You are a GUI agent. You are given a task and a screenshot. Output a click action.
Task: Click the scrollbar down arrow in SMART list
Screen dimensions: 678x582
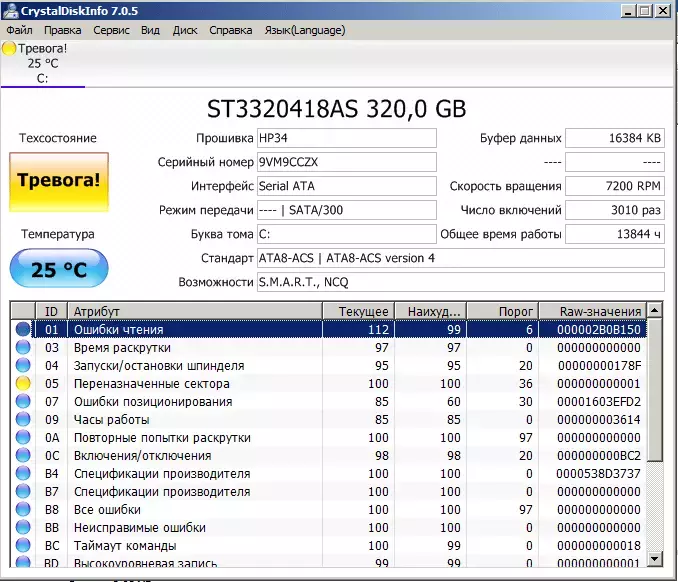655,559
